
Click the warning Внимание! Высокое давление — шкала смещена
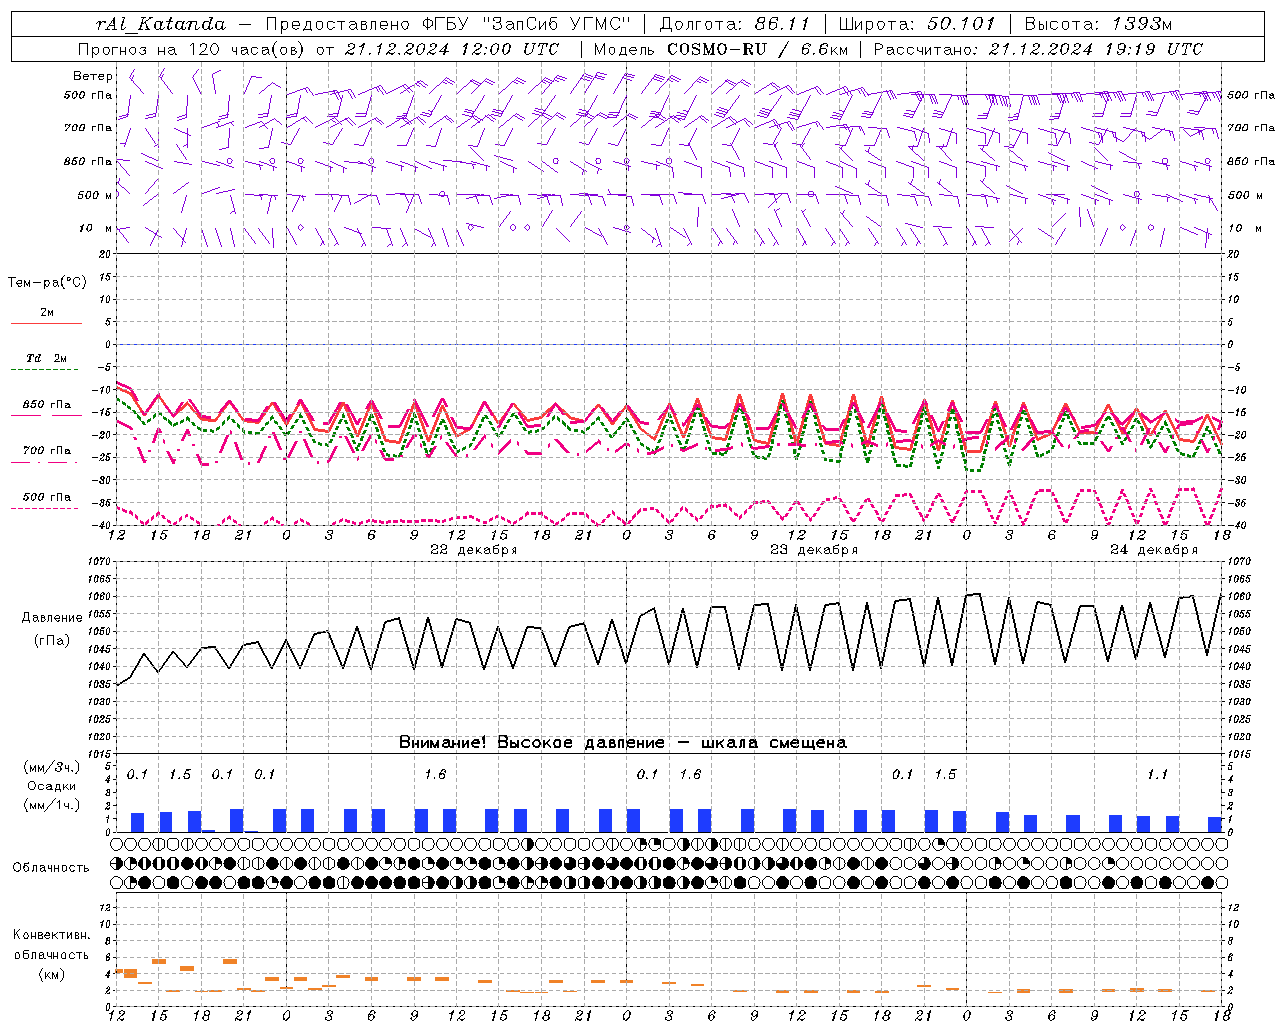(x=623, y=743)
